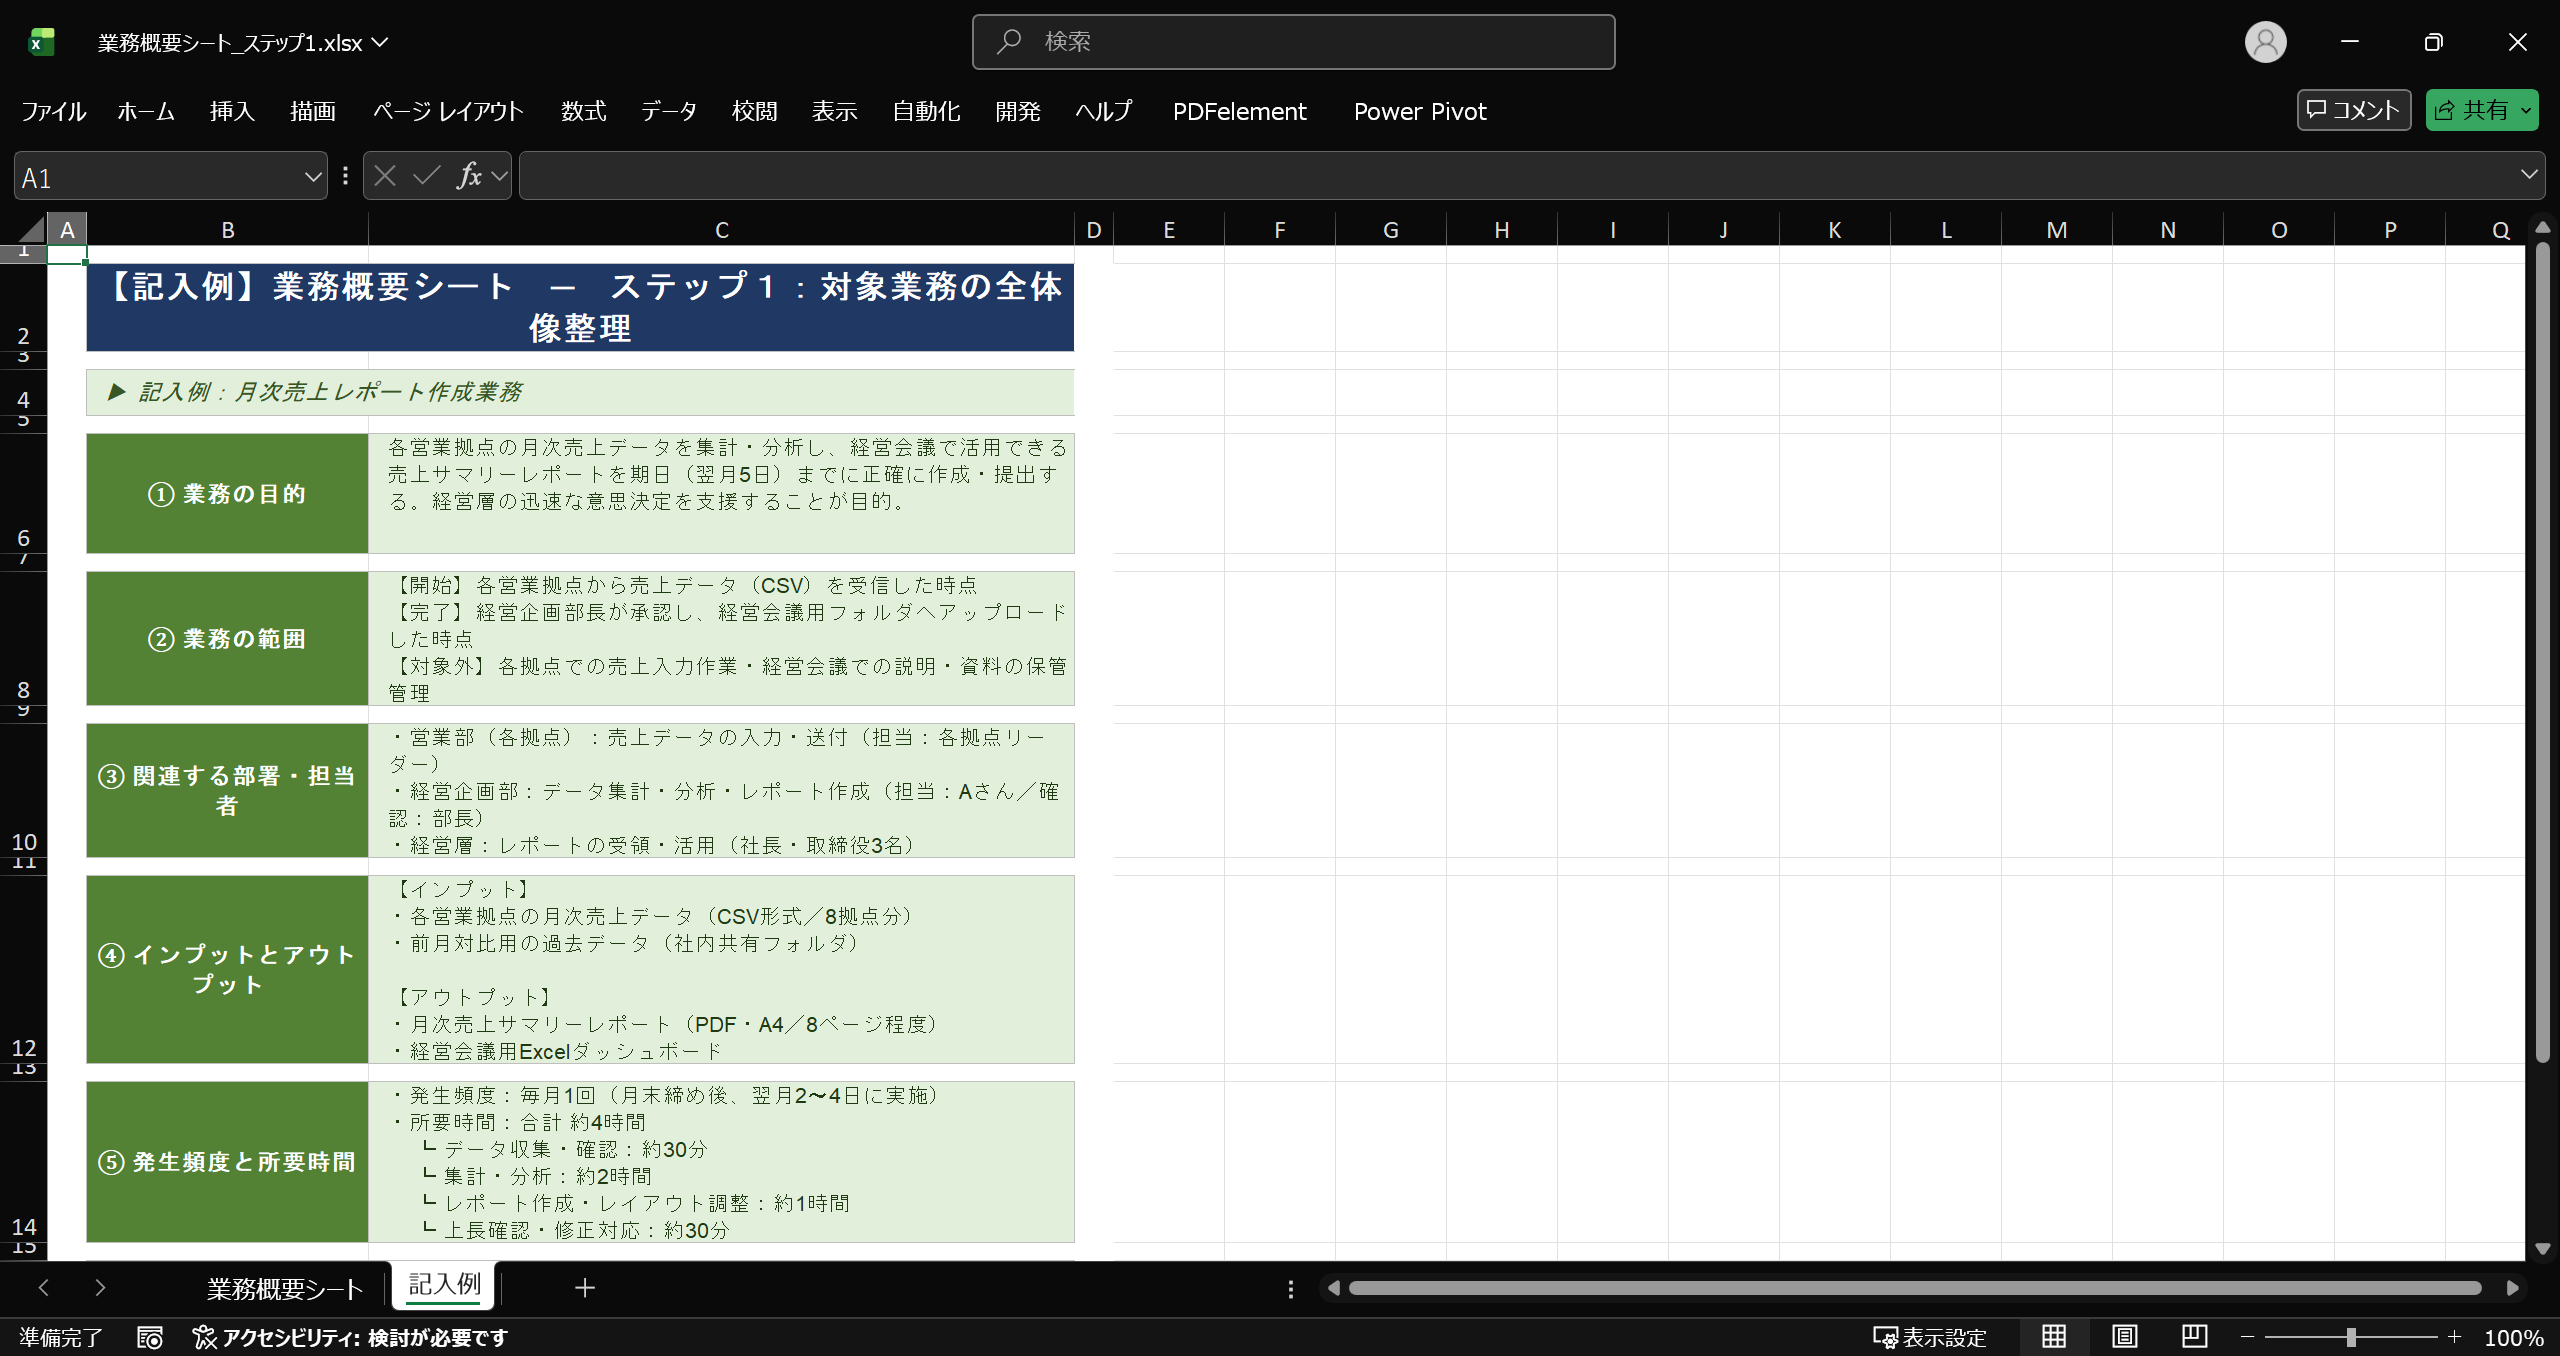This screenshot has width=2560, height=1356.
Task: Click the Accessibility checker status icon
Action: tap(204, 1337)
